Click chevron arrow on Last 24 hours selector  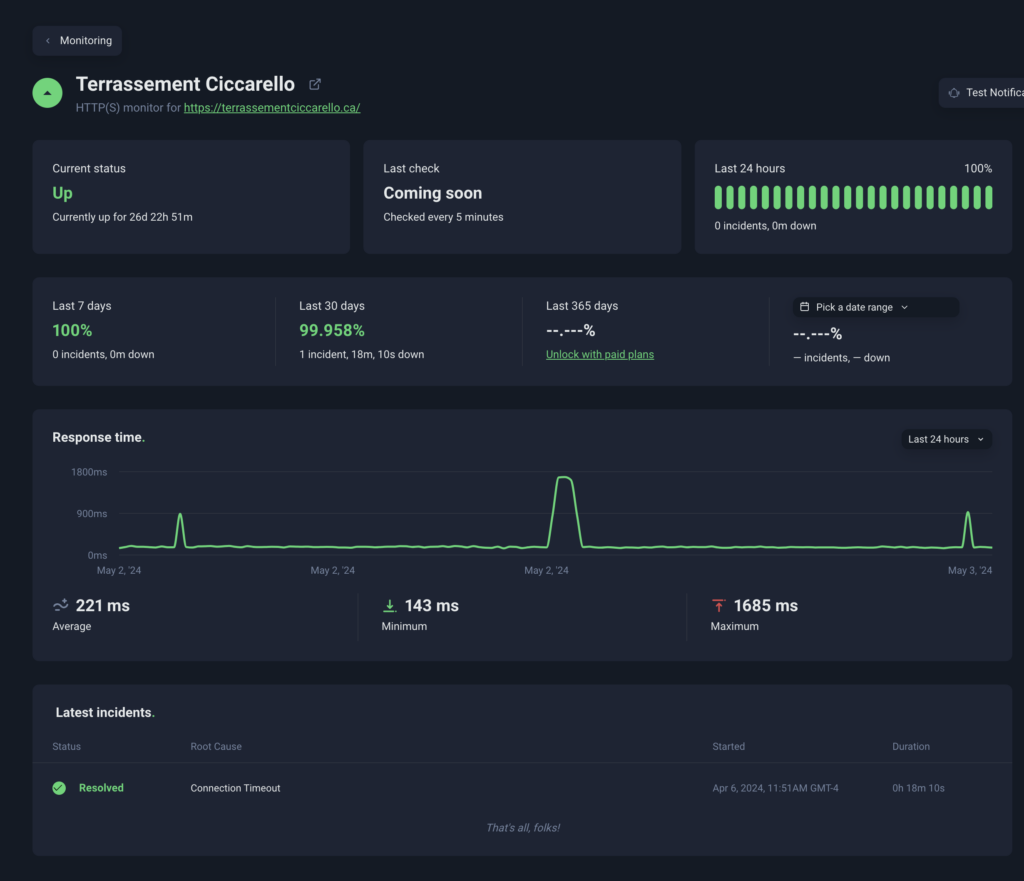[x=980, y=439]
